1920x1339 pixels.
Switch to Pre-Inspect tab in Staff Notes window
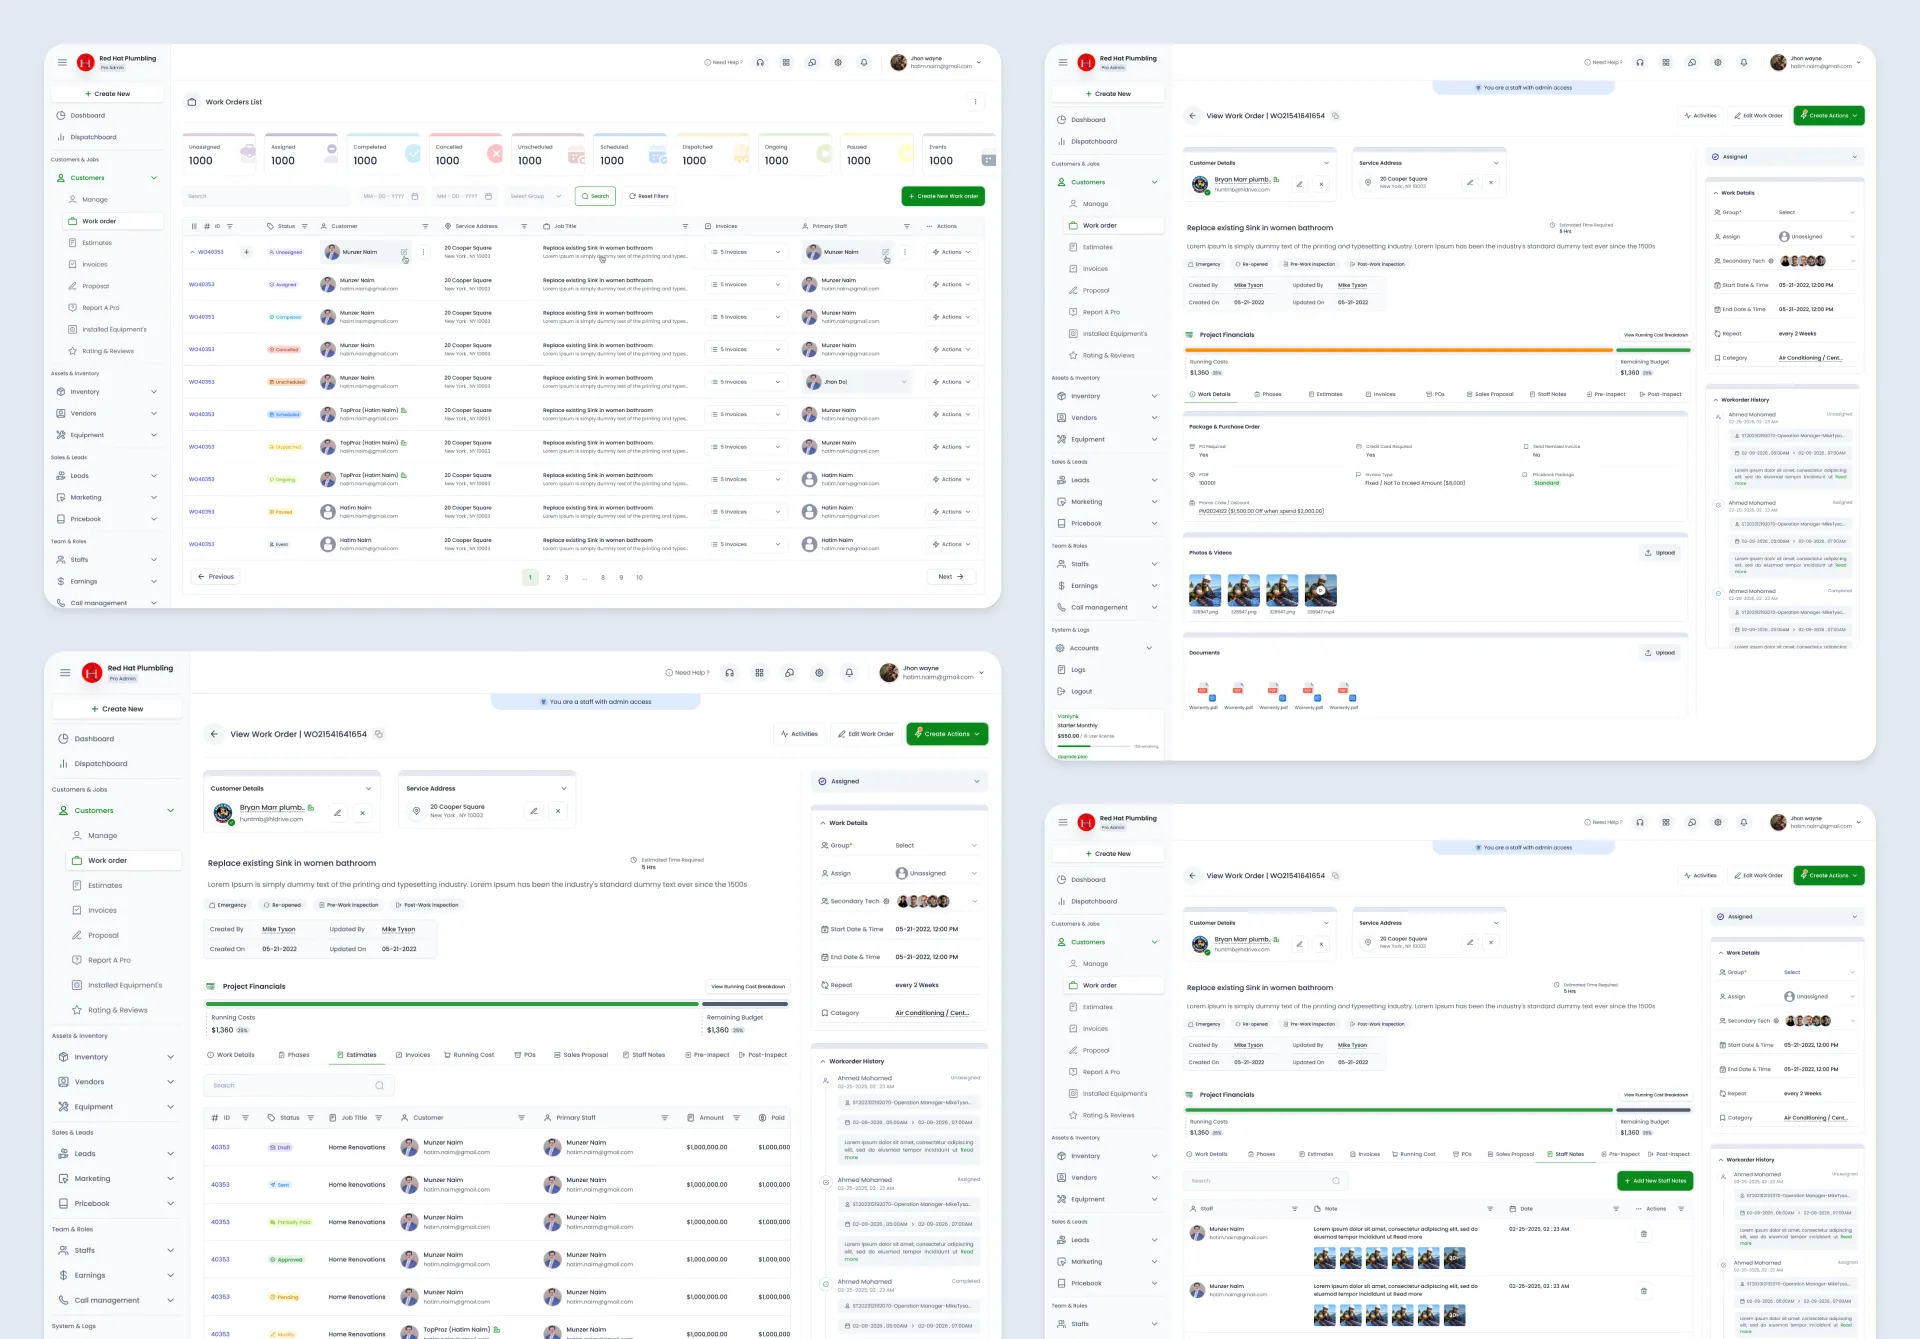coord(1619,1154)
